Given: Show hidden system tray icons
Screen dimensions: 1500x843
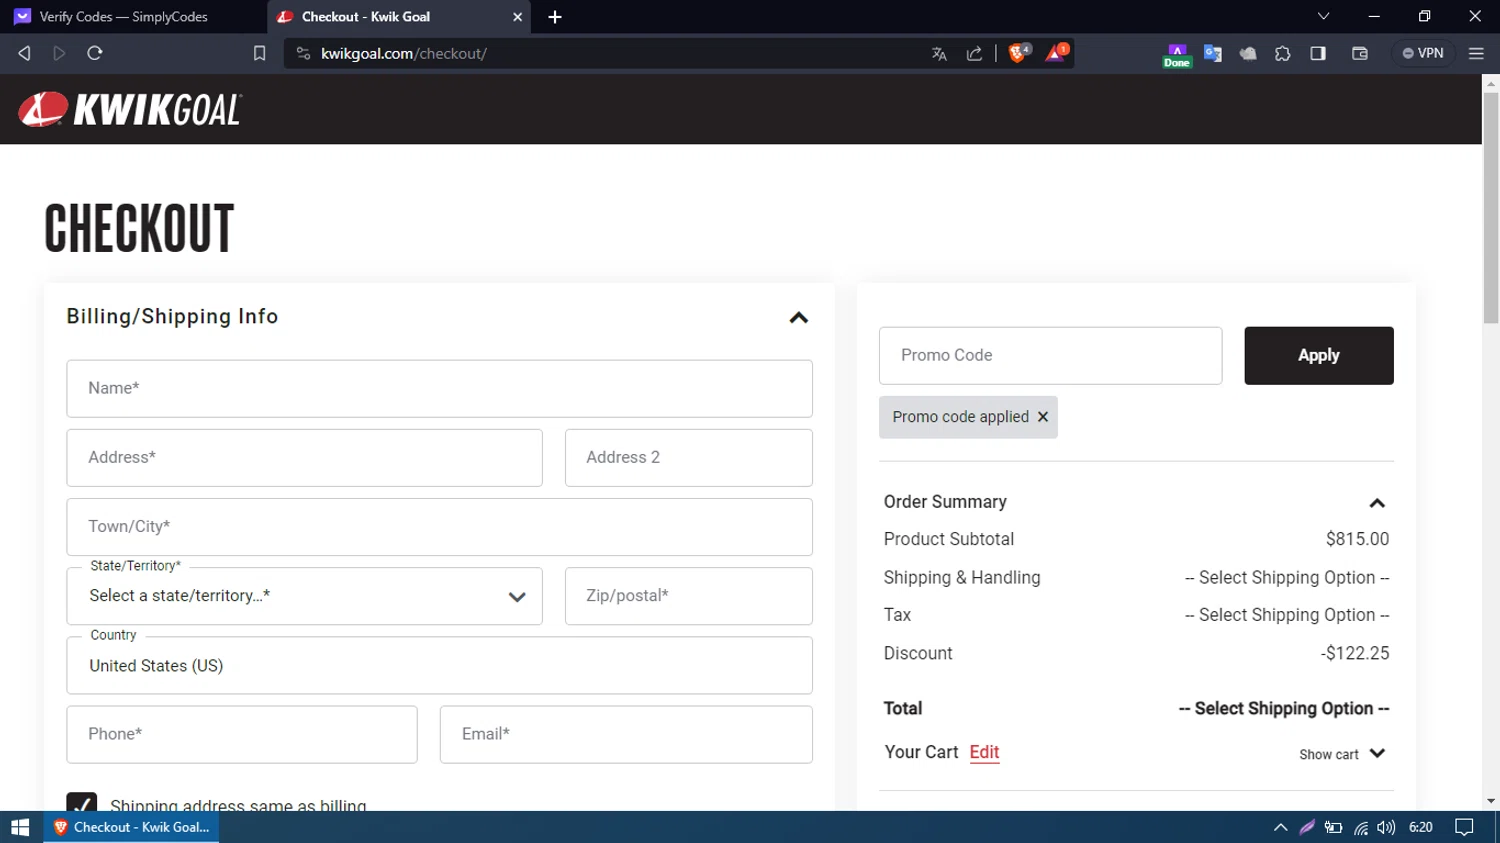Looking at the screenshot, I should click(x=1280, y=827).
